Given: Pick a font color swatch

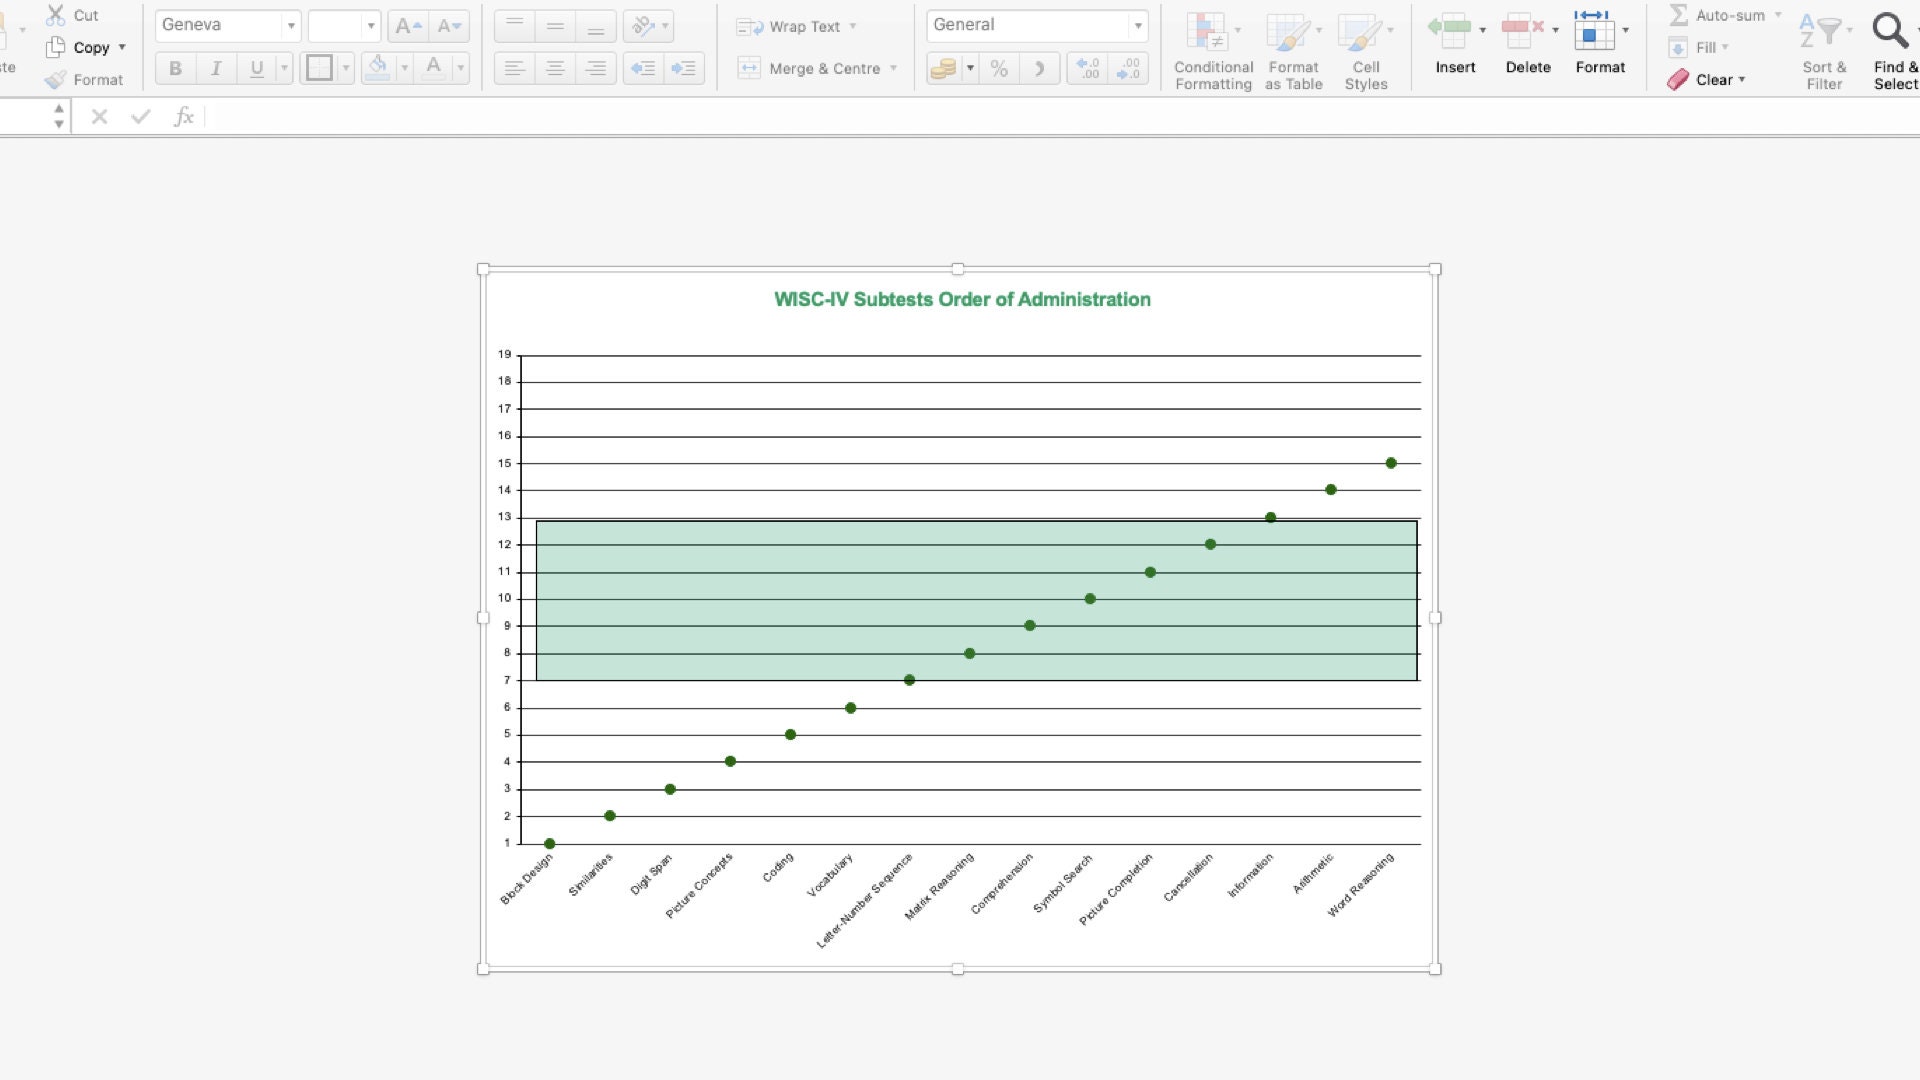Looking at the screenshot, I should (434, 68).
